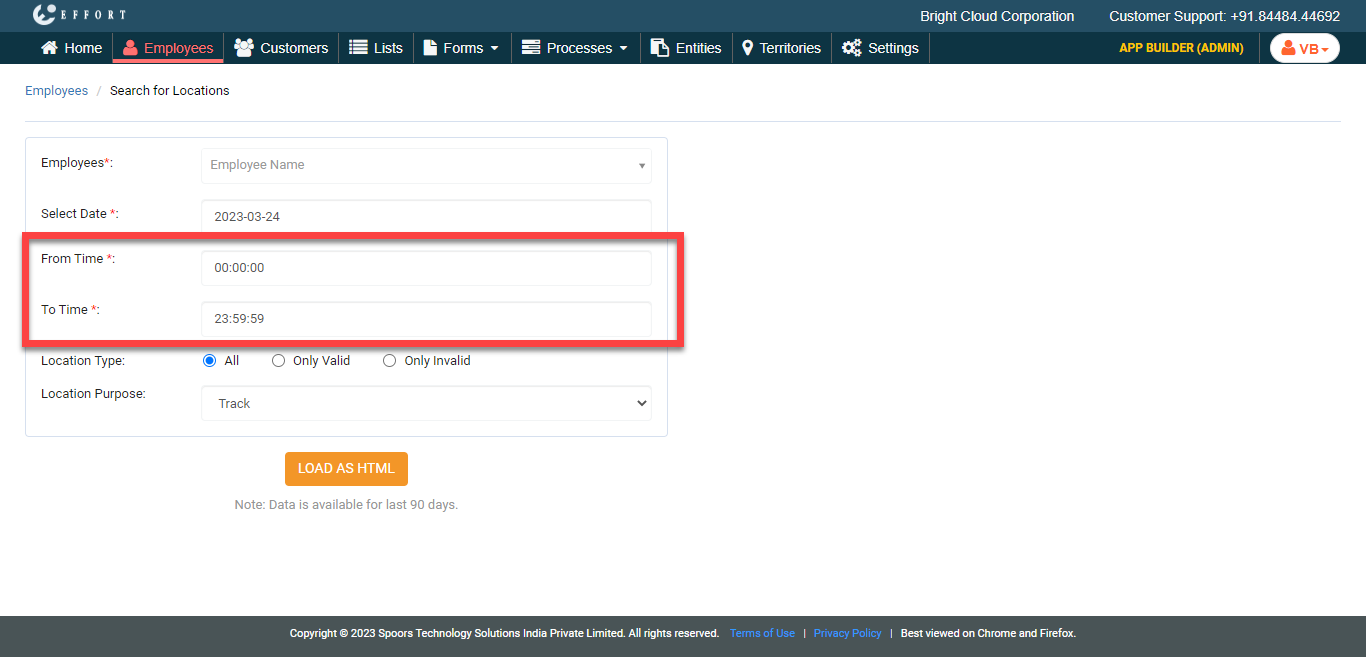Click the Customers group icon
This screenshot has height=657, width=1366.
pos(243,48)
